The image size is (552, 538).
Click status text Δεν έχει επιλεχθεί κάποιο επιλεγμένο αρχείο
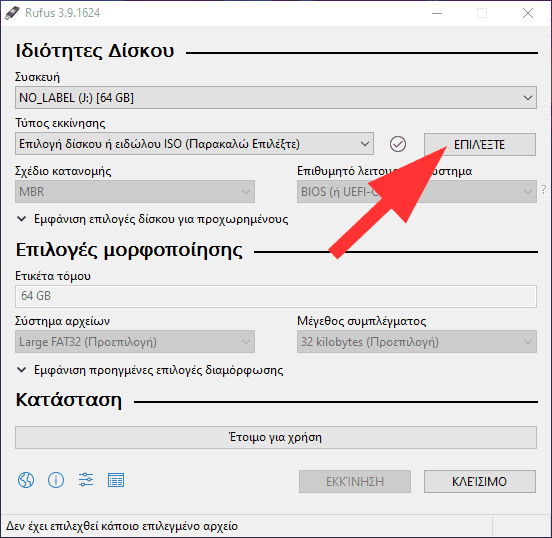(122, 526)
